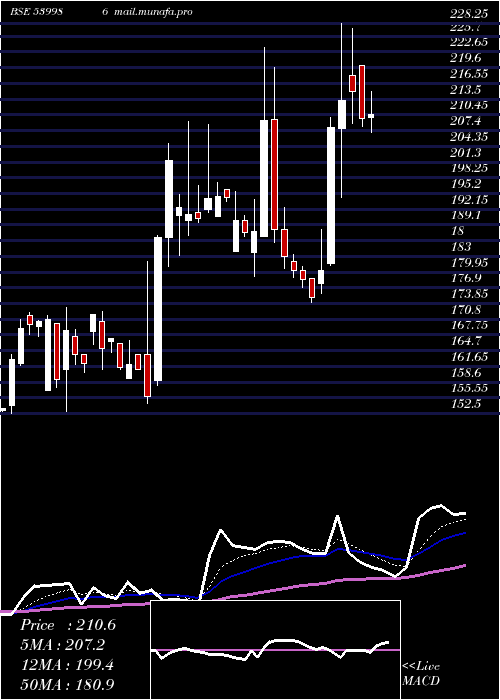
Task: Select the 219.6 price axis label
Action: pyautogui.click(x=465, y=58)
